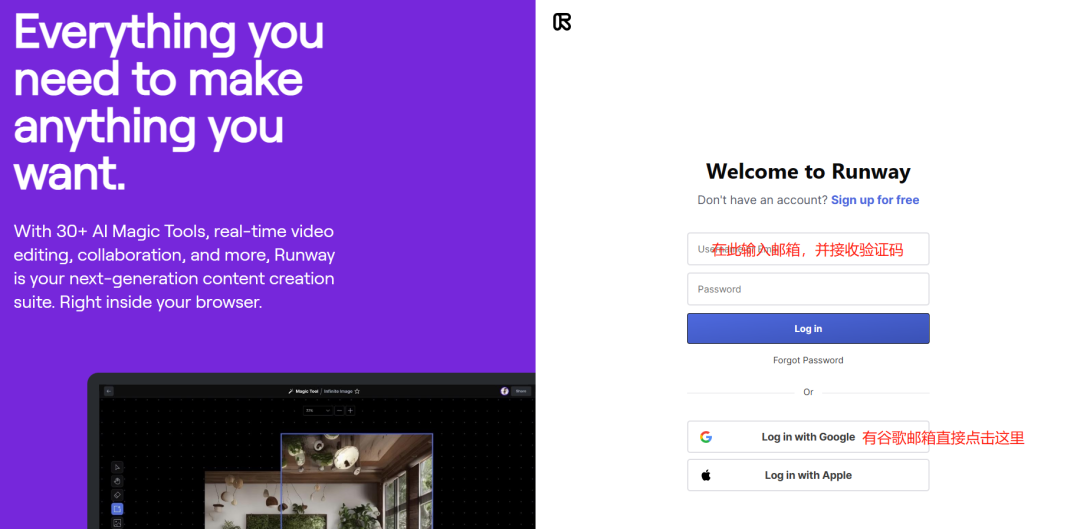Click the back arrow in the preview mockup
Viewport: 1080px width, 529px height.
tap(109, 391)
